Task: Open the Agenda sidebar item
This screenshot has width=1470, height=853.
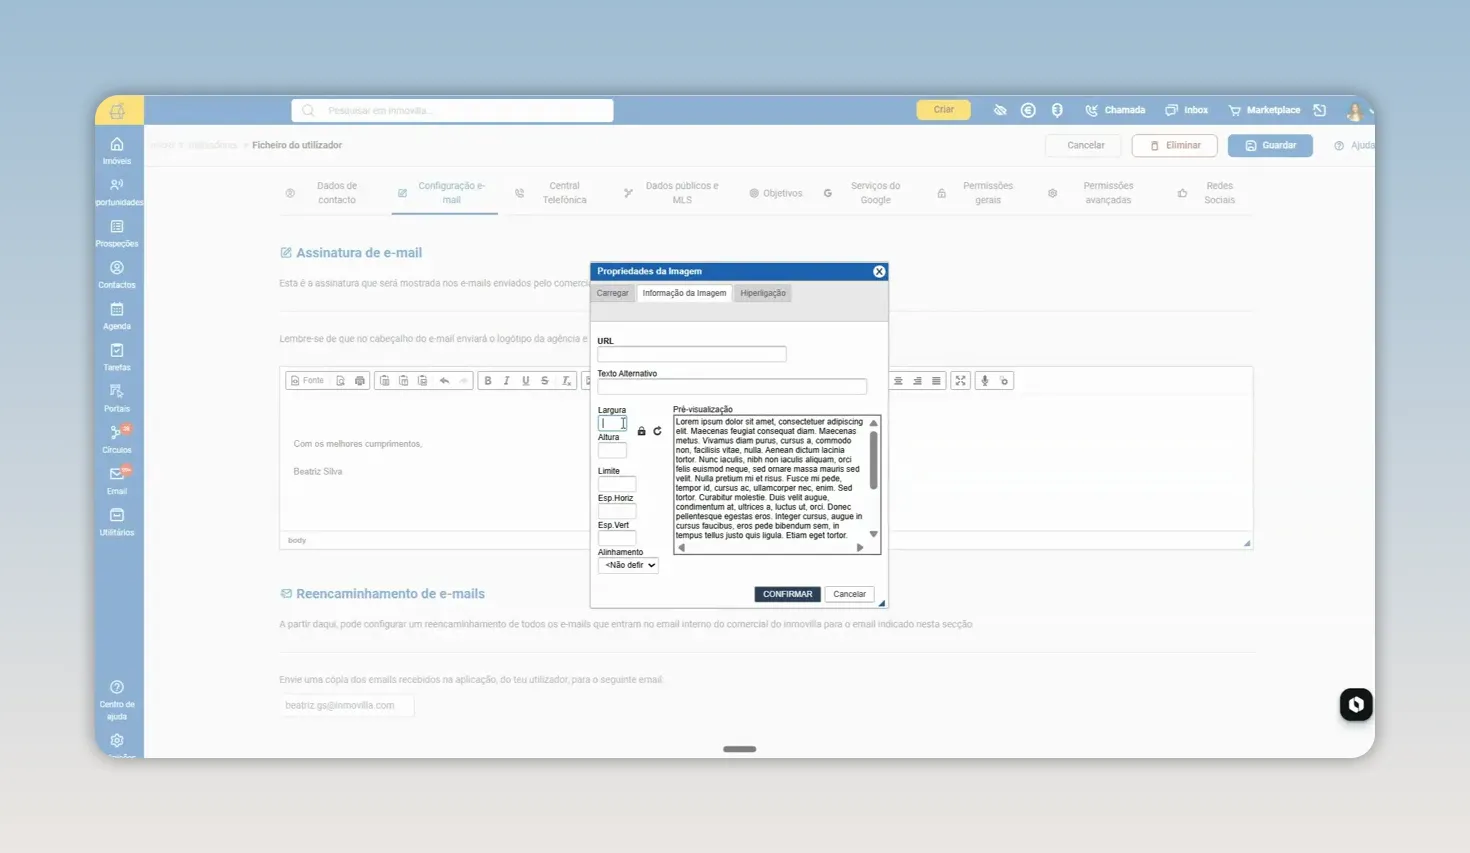Action: [x=117, y=316]
